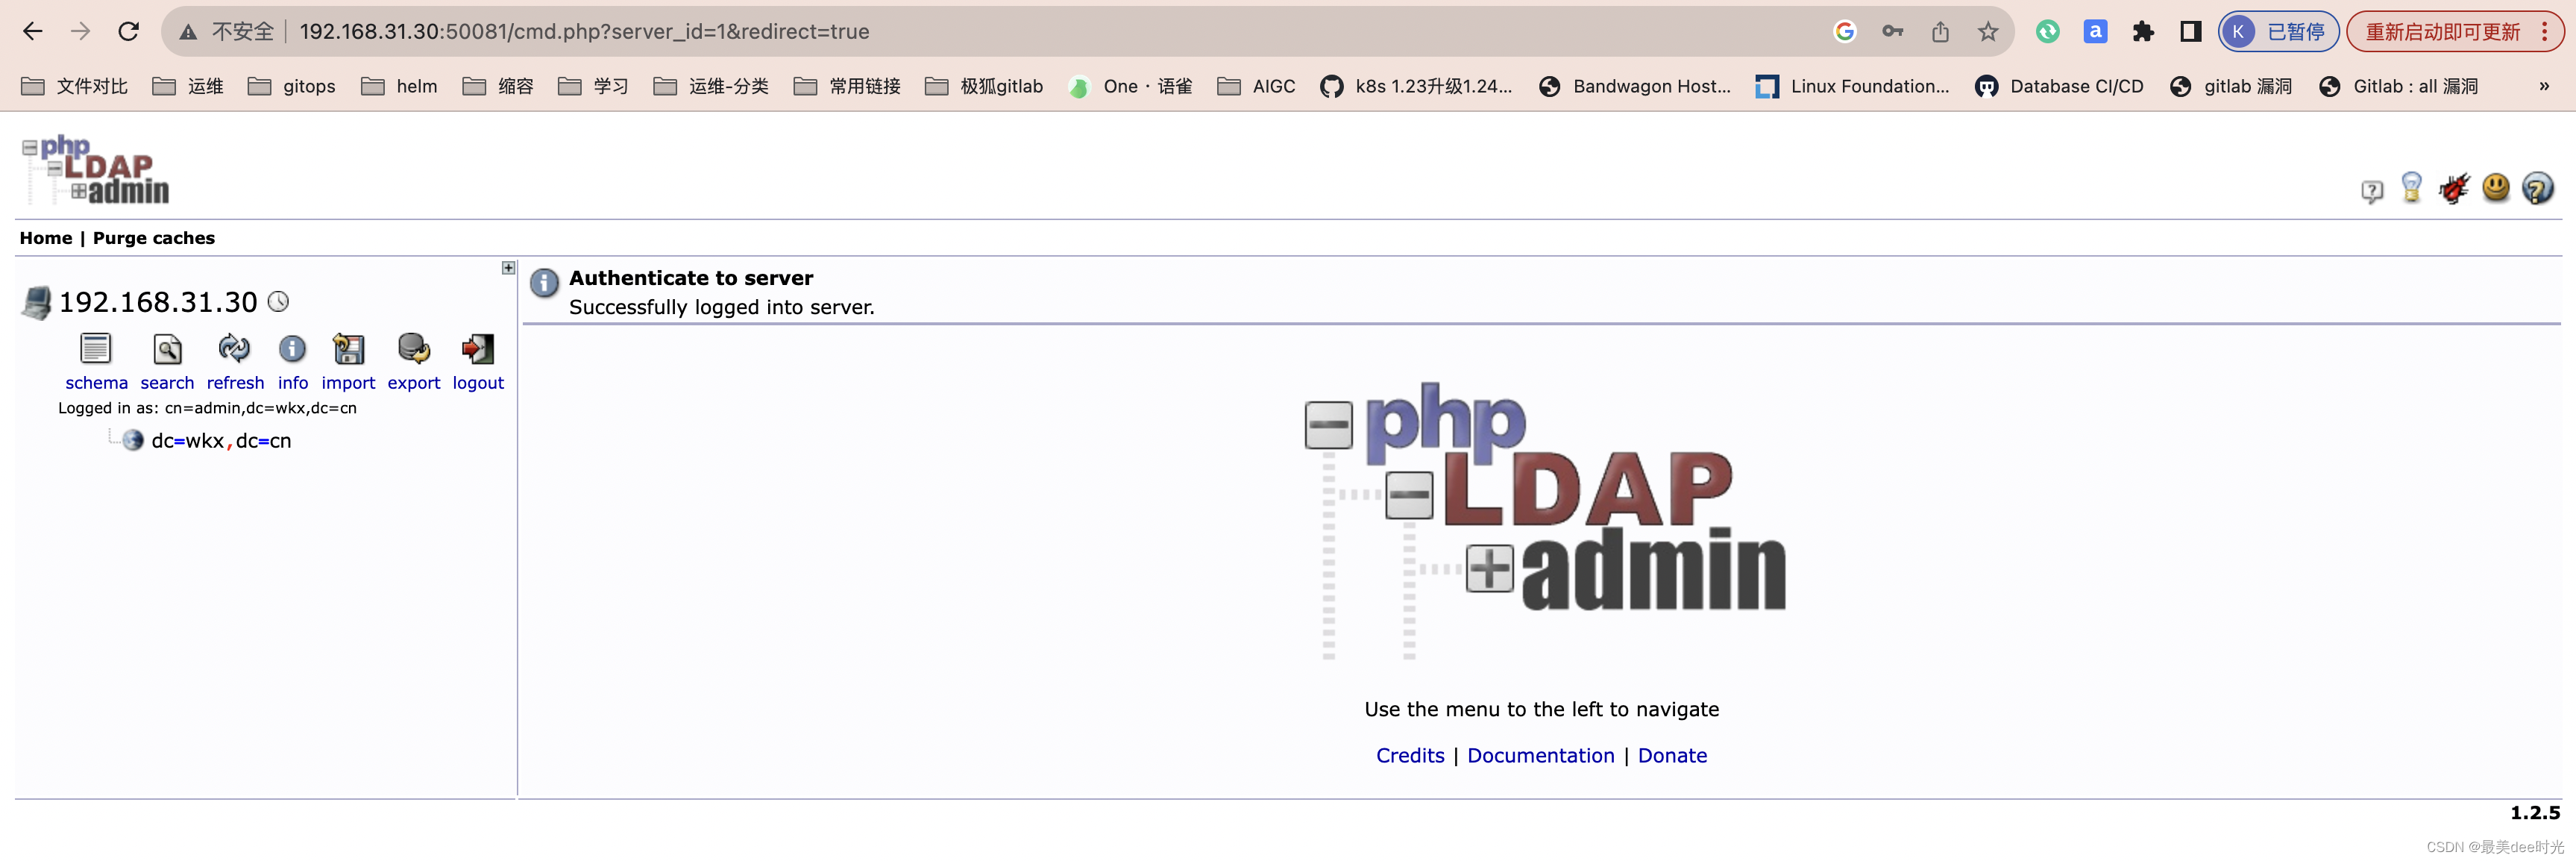The image size is (2576, 861).
Task: Open the 文件对比 bookmark folder
Action: point(74,86)
